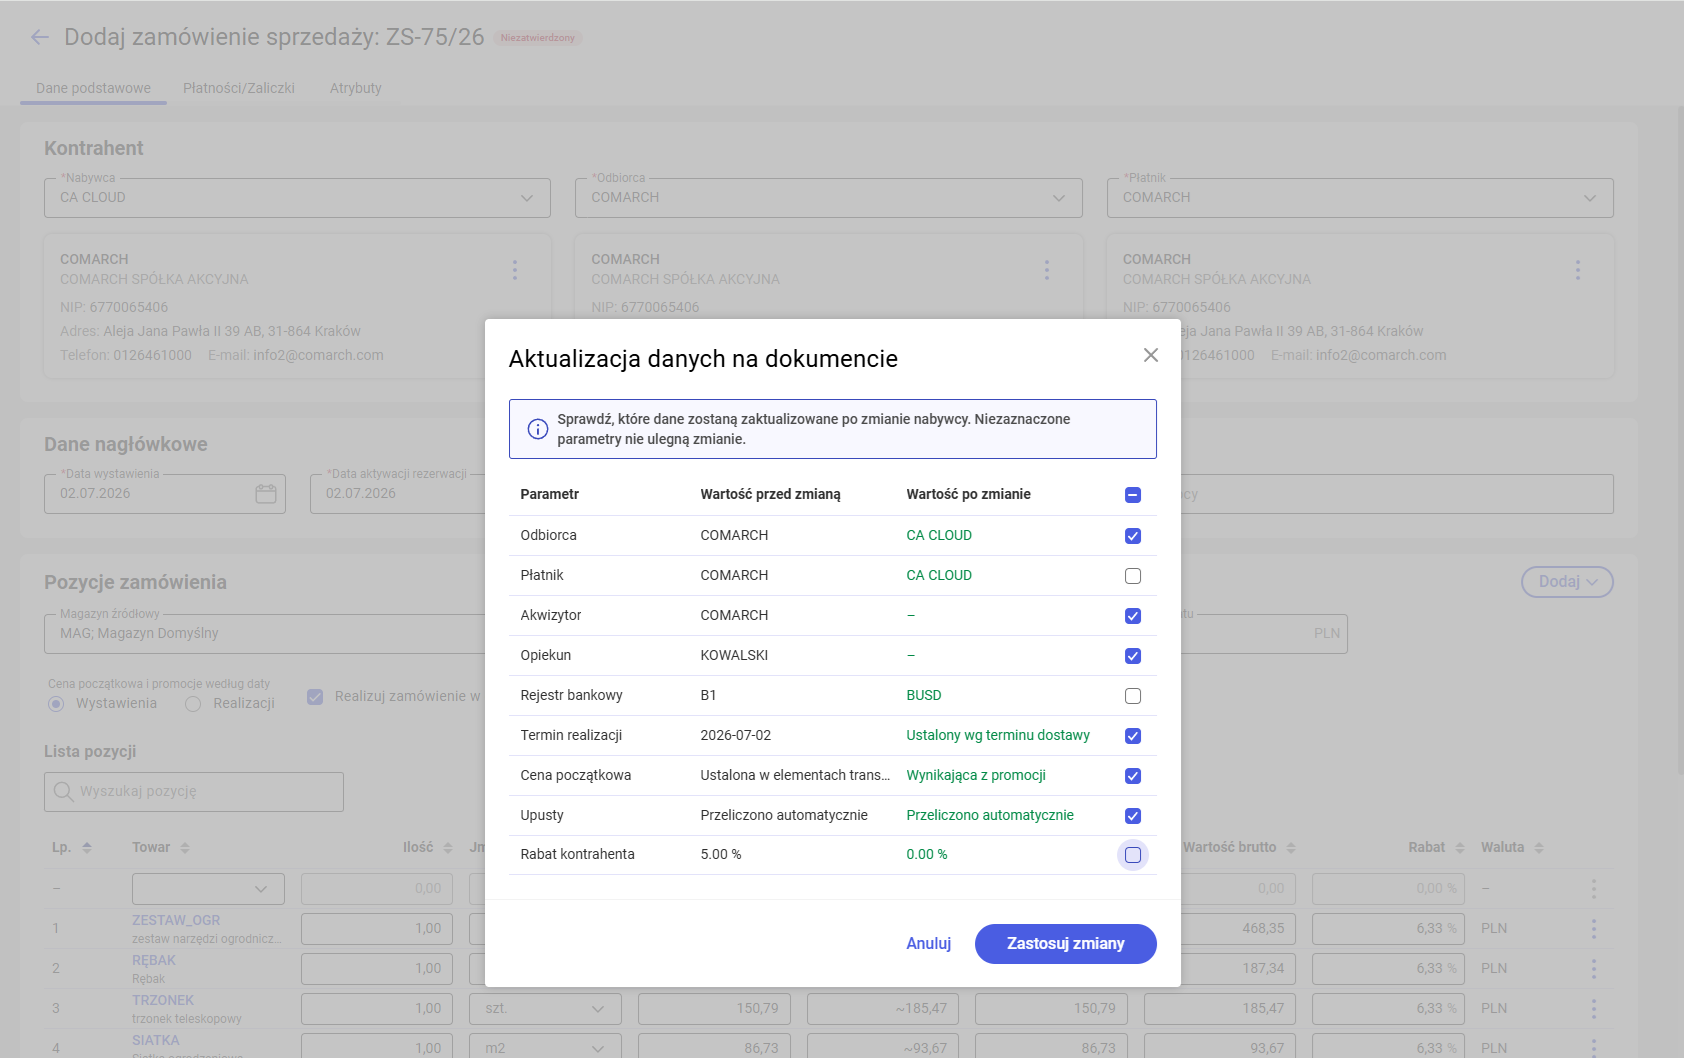This screenshot has width=1684, height=1058.
Task: Open the Dodaj dropdown button
Action: [1567, 582]
